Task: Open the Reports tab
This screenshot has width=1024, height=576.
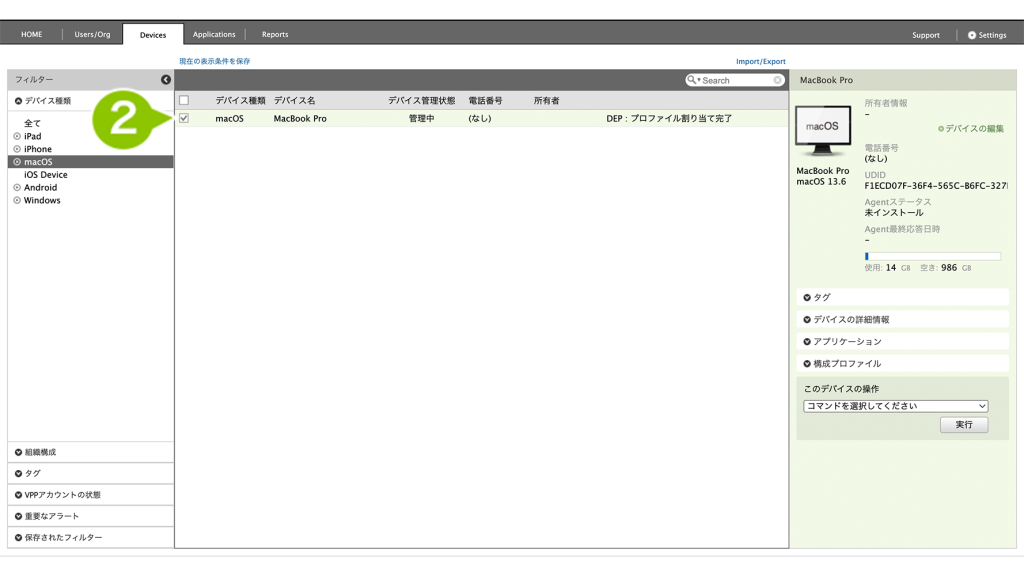Action: (275, 35)
